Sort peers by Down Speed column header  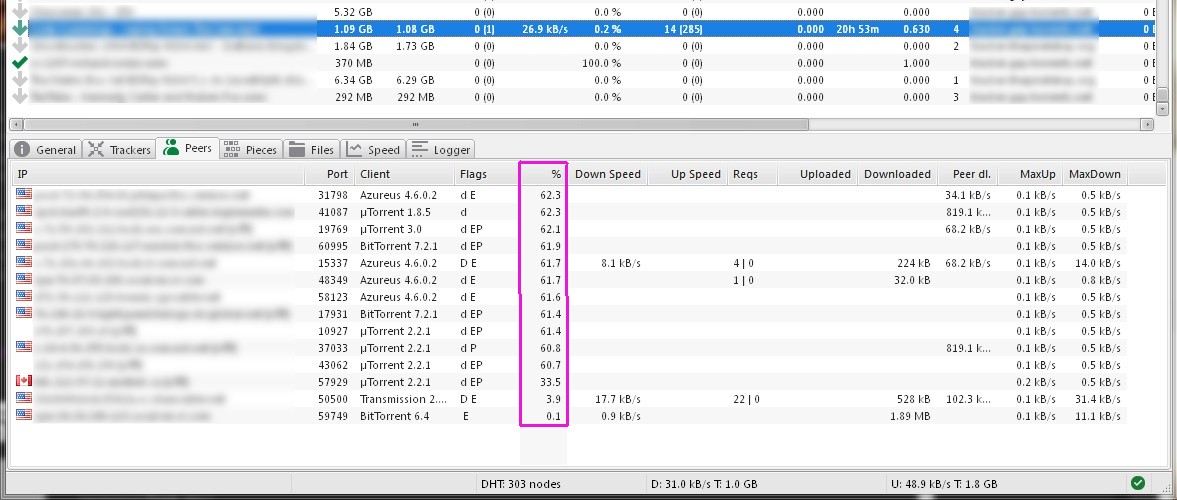click(x=608, y=174)
